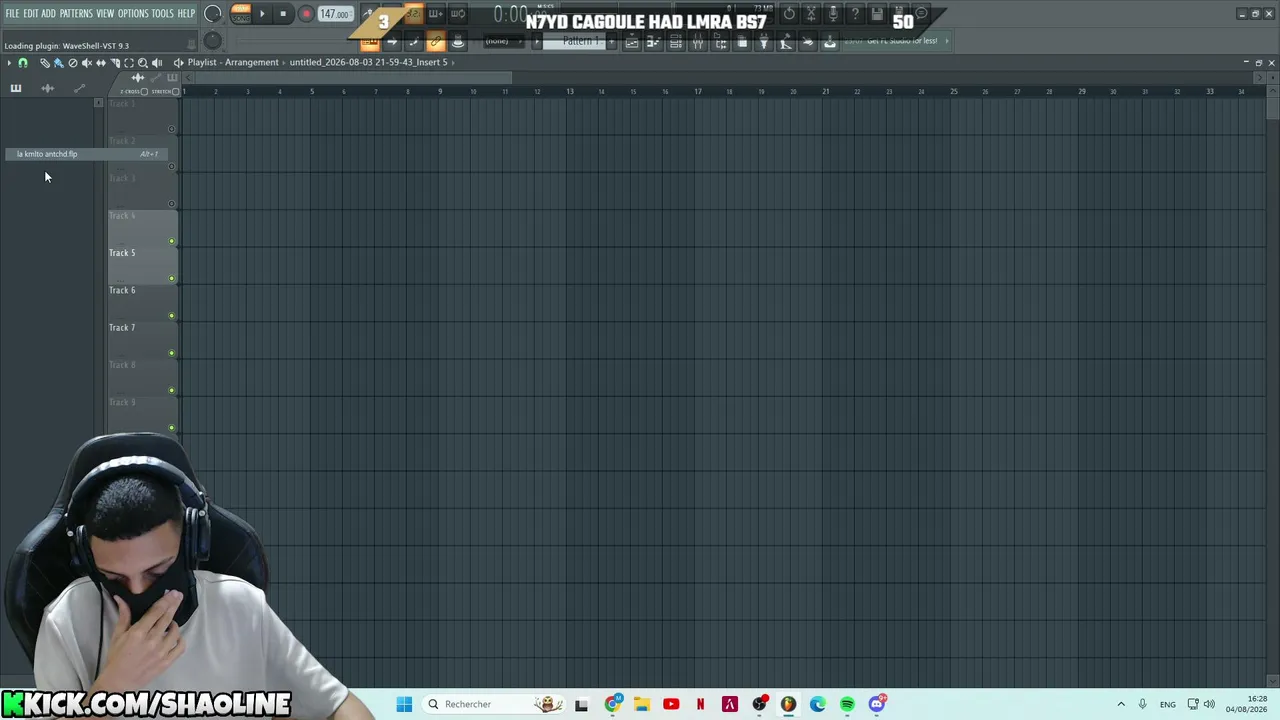Open the channel rack view icon
Screen dimensions: 1280x720
point(676,41)
